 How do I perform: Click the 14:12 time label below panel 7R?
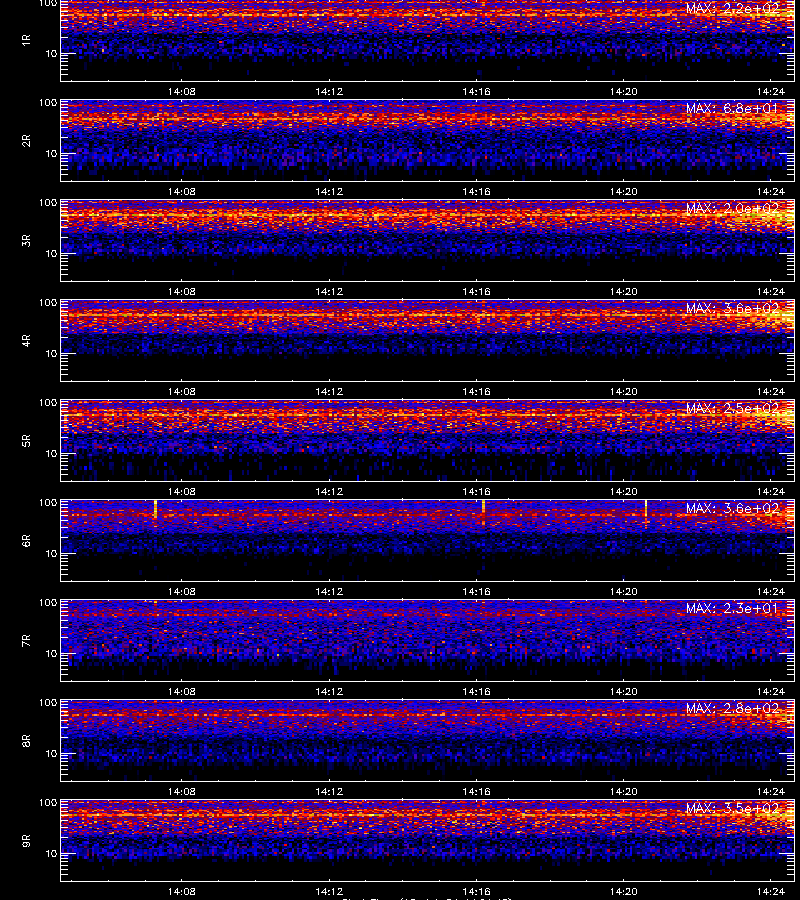(329, 692)
